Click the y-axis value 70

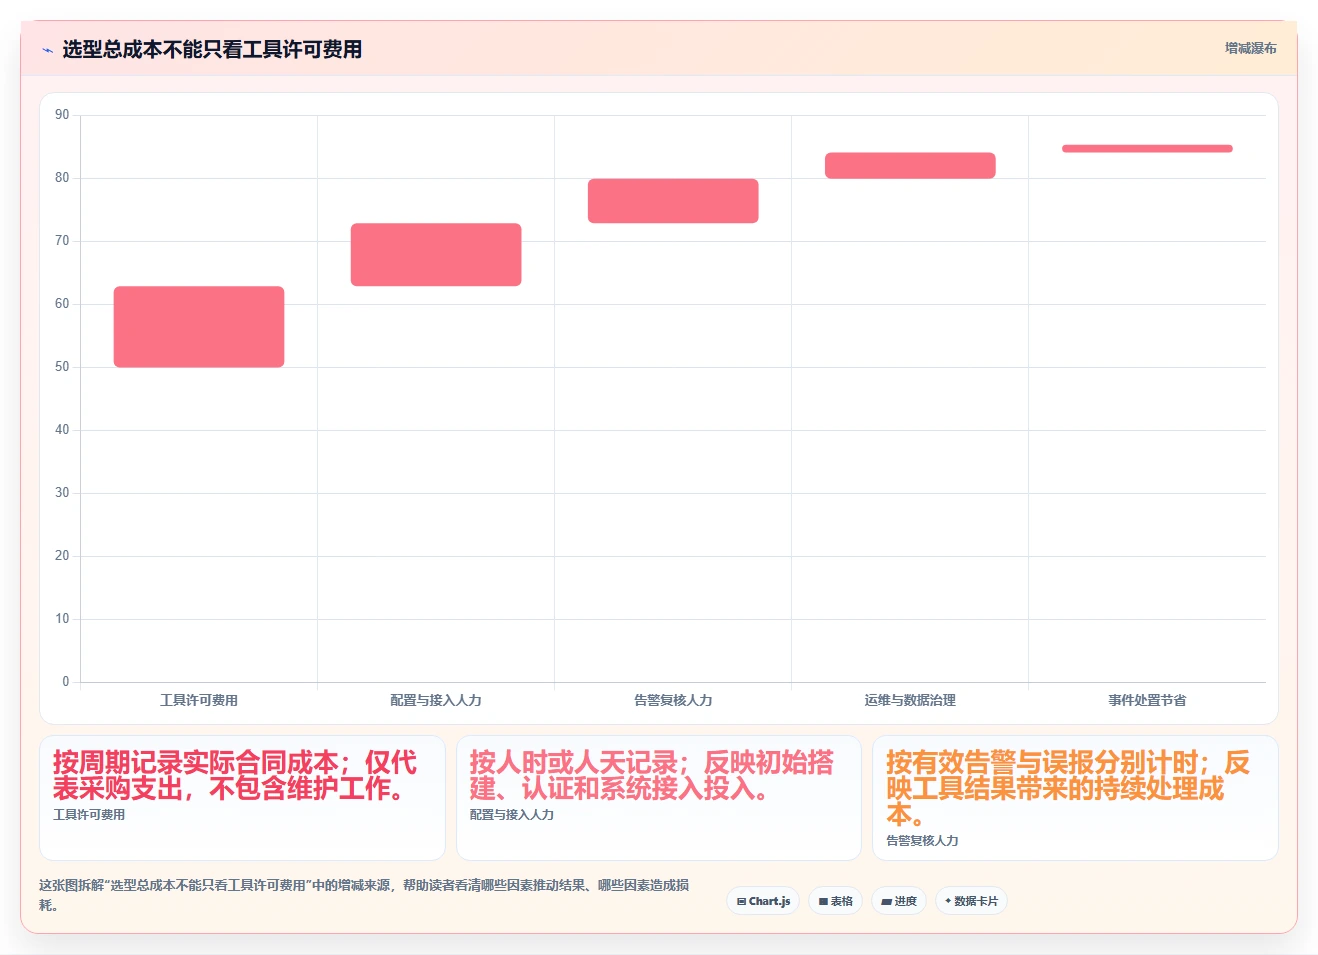pos(62,241)
